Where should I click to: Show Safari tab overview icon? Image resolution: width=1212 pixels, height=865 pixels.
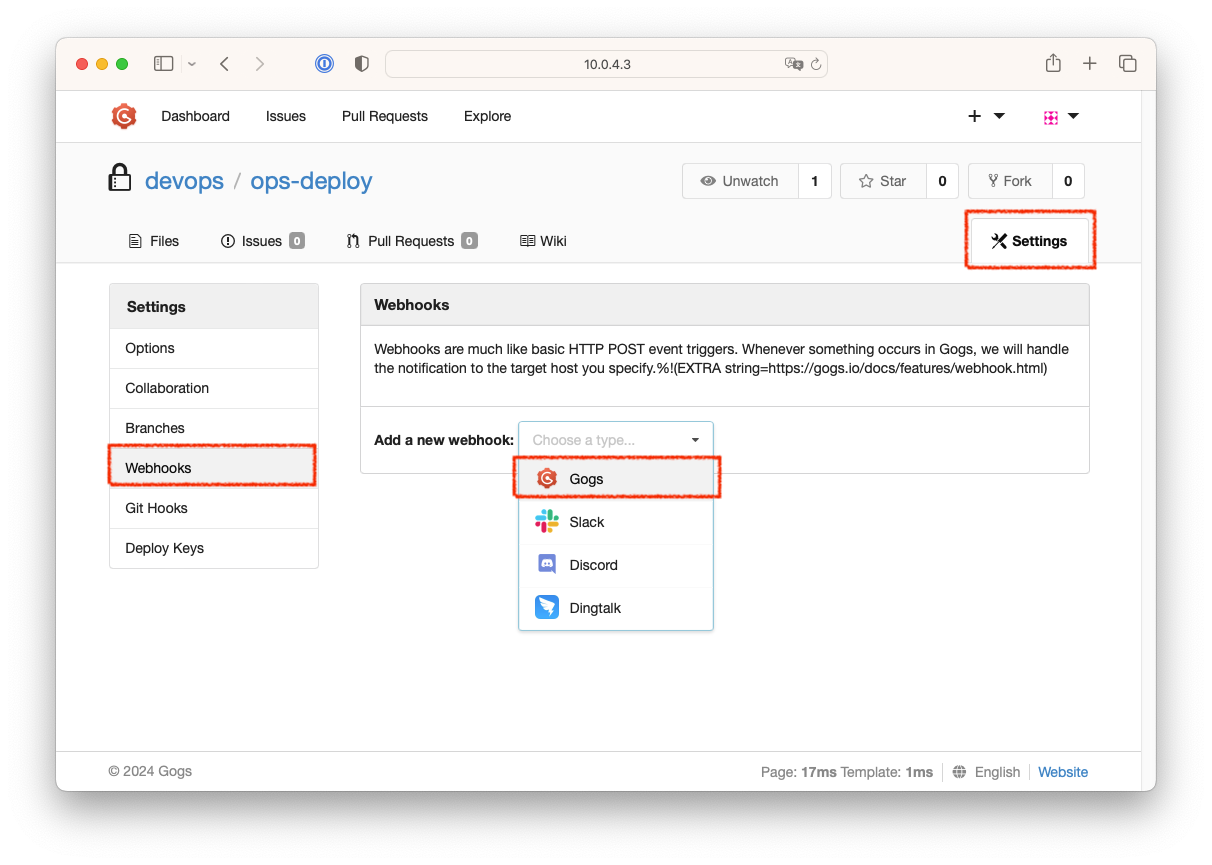click(x=1128, y=64)
